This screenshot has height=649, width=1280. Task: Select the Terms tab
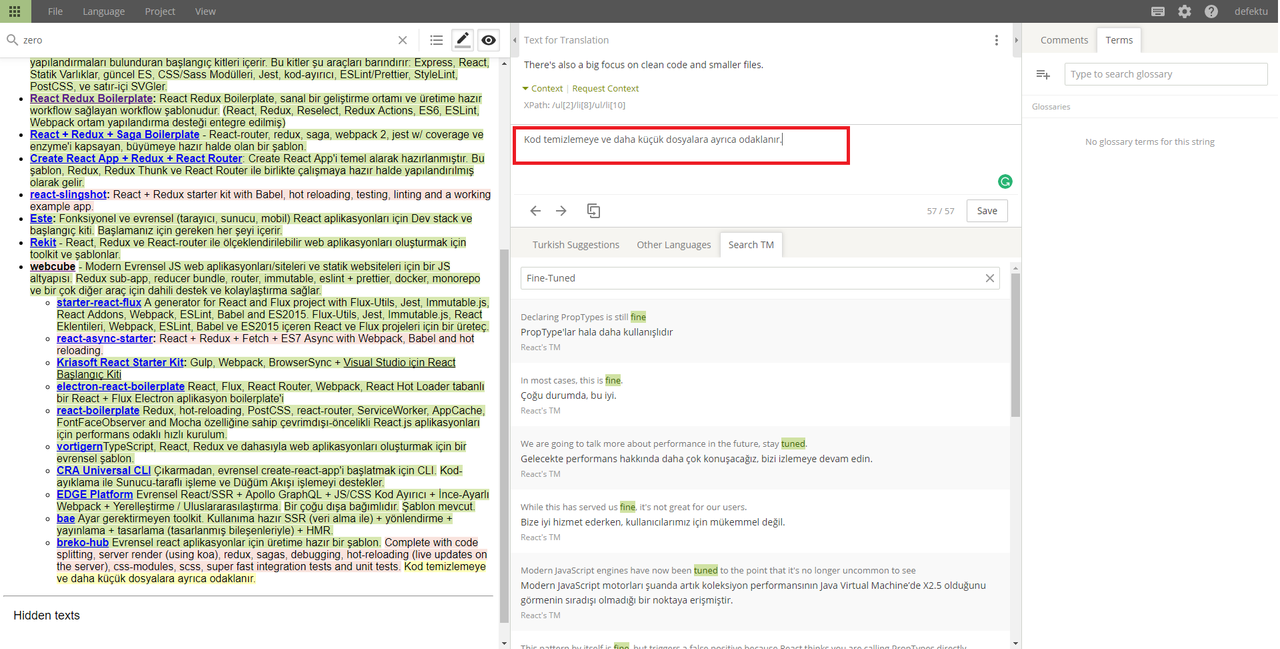click(1119, 40)
